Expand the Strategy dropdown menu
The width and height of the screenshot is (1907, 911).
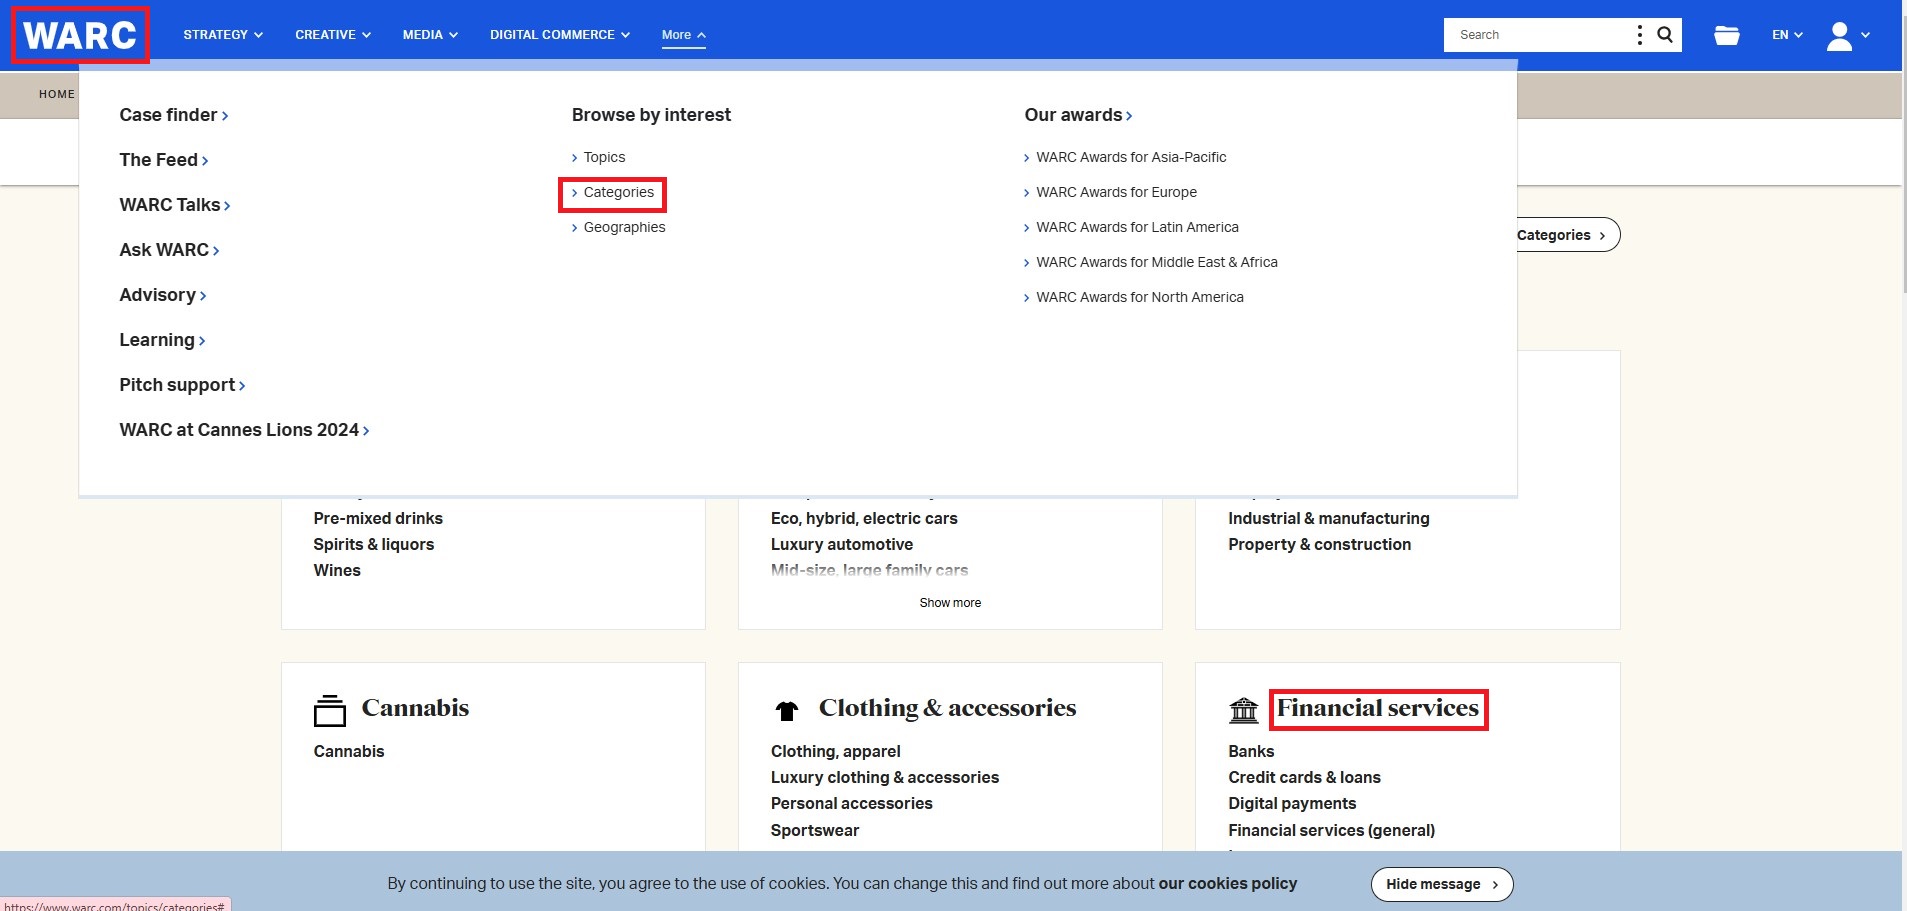pyautogui.click(x=223, y=35)
